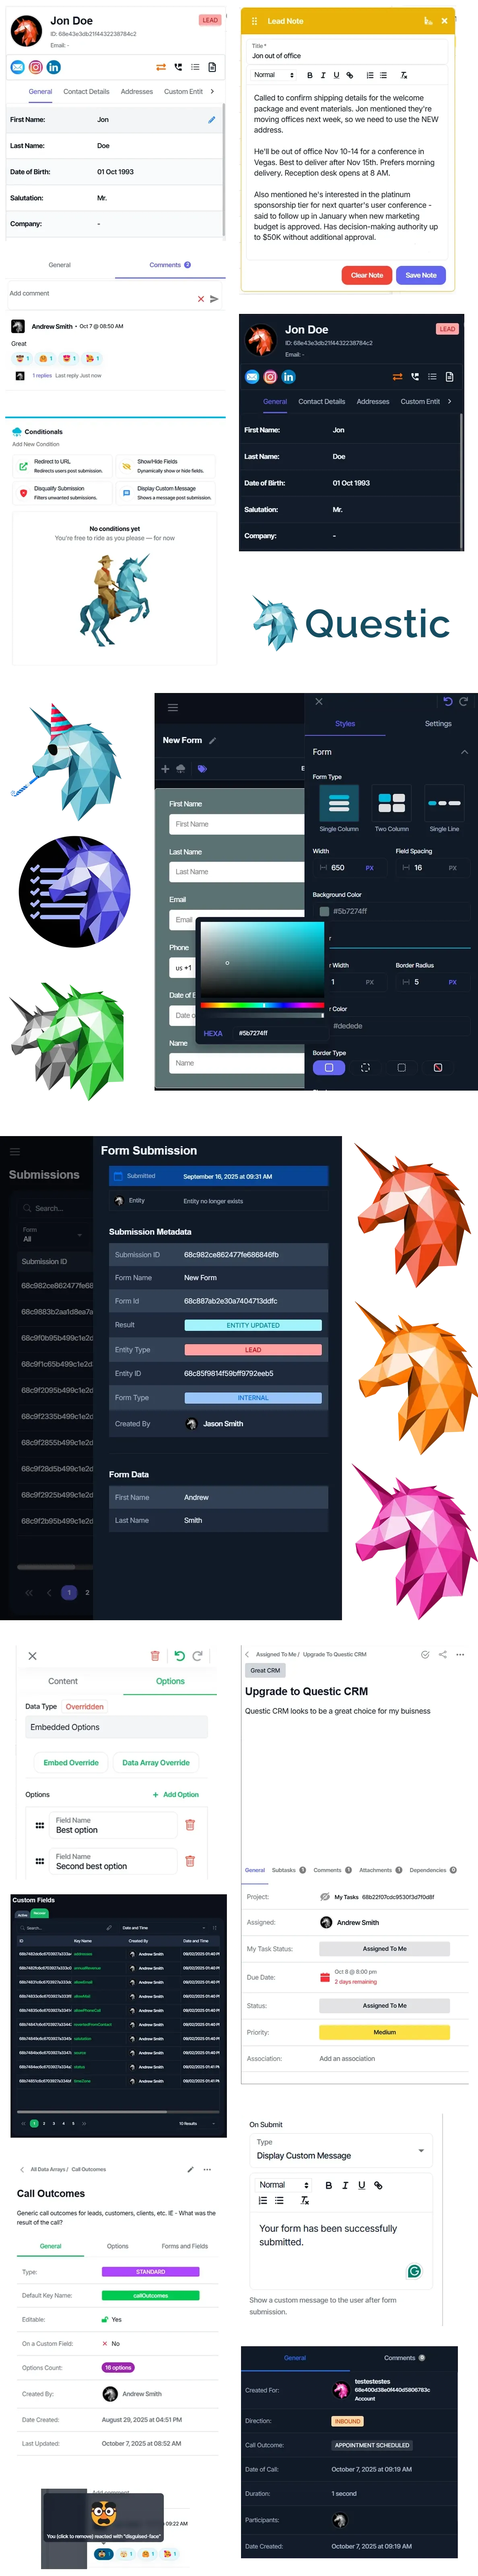Screen dimensions: 478x2576
Task: Select the dashed border type option
Action: [x=365, y=1068]
